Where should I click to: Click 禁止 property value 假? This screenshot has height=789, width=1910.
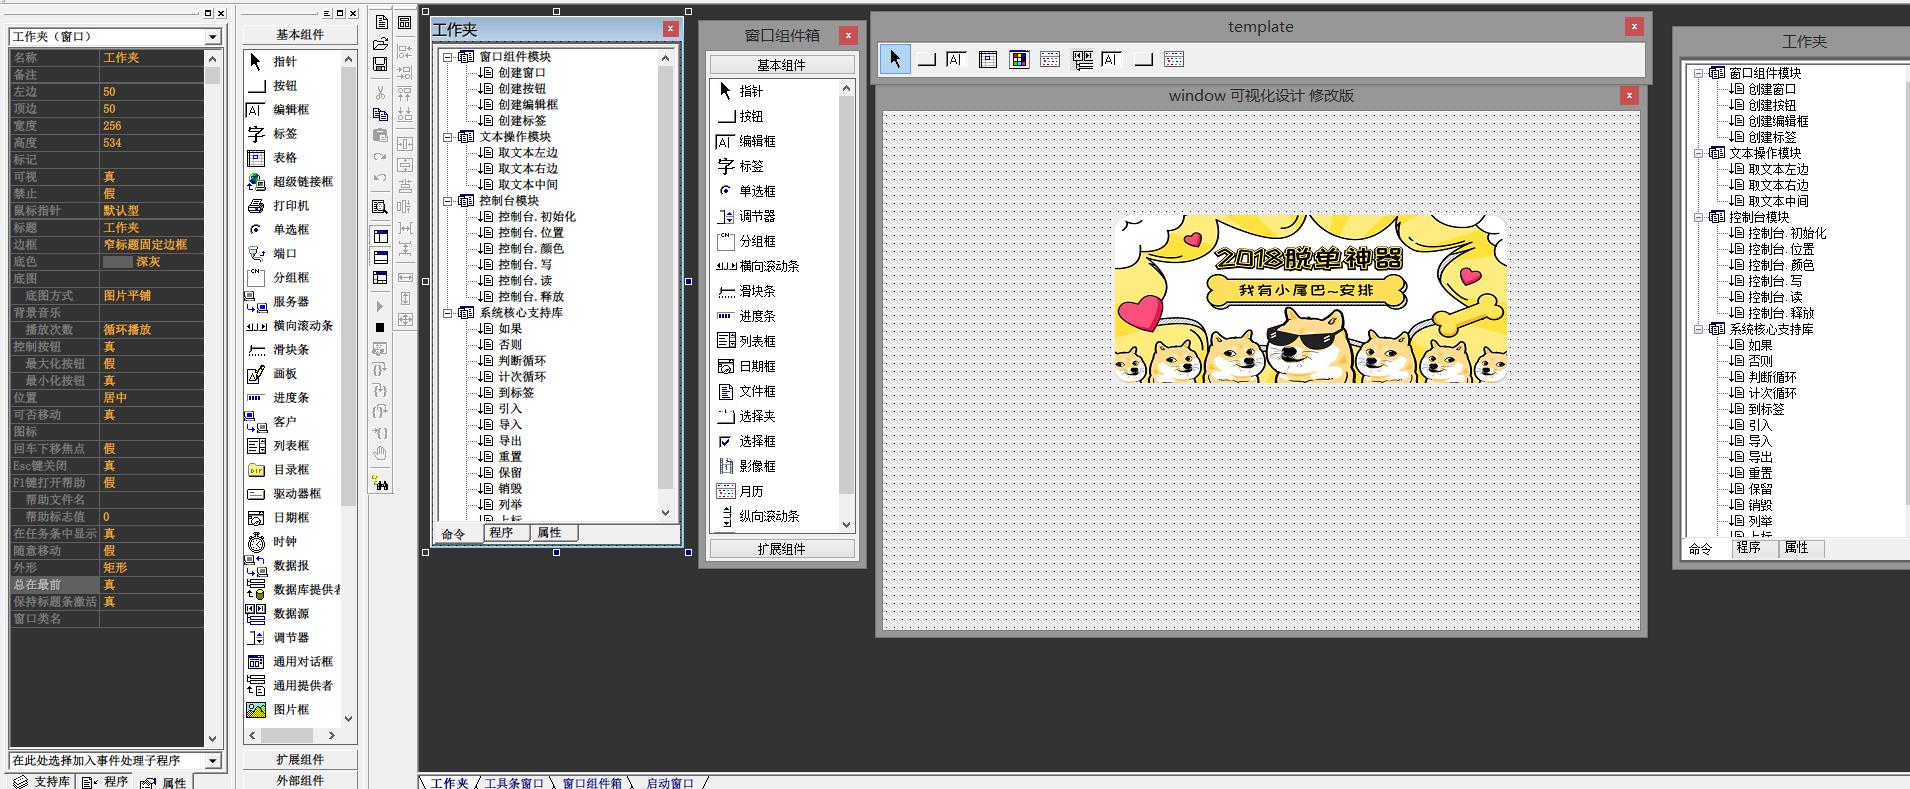(x=151, y=194)
